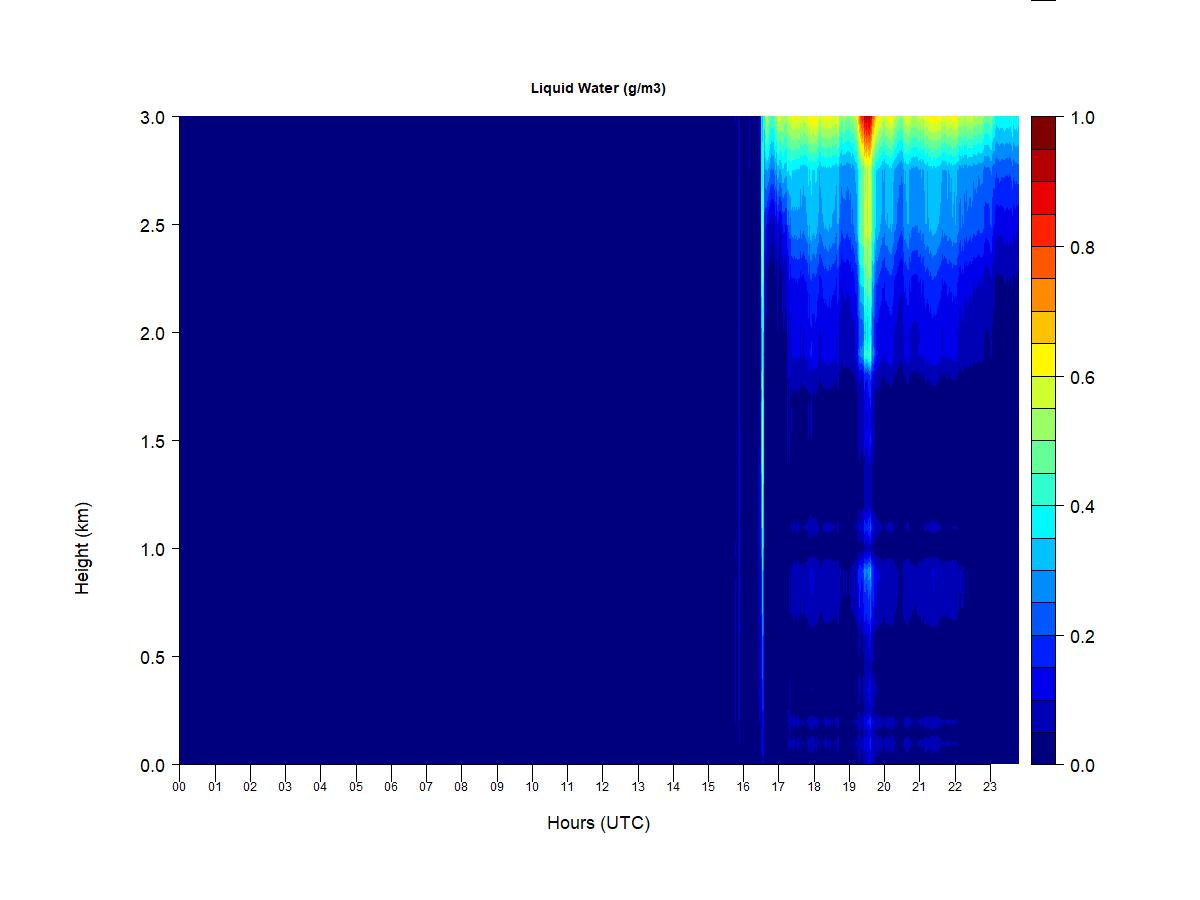Click the 1.5 height axis label

[152, 441]
